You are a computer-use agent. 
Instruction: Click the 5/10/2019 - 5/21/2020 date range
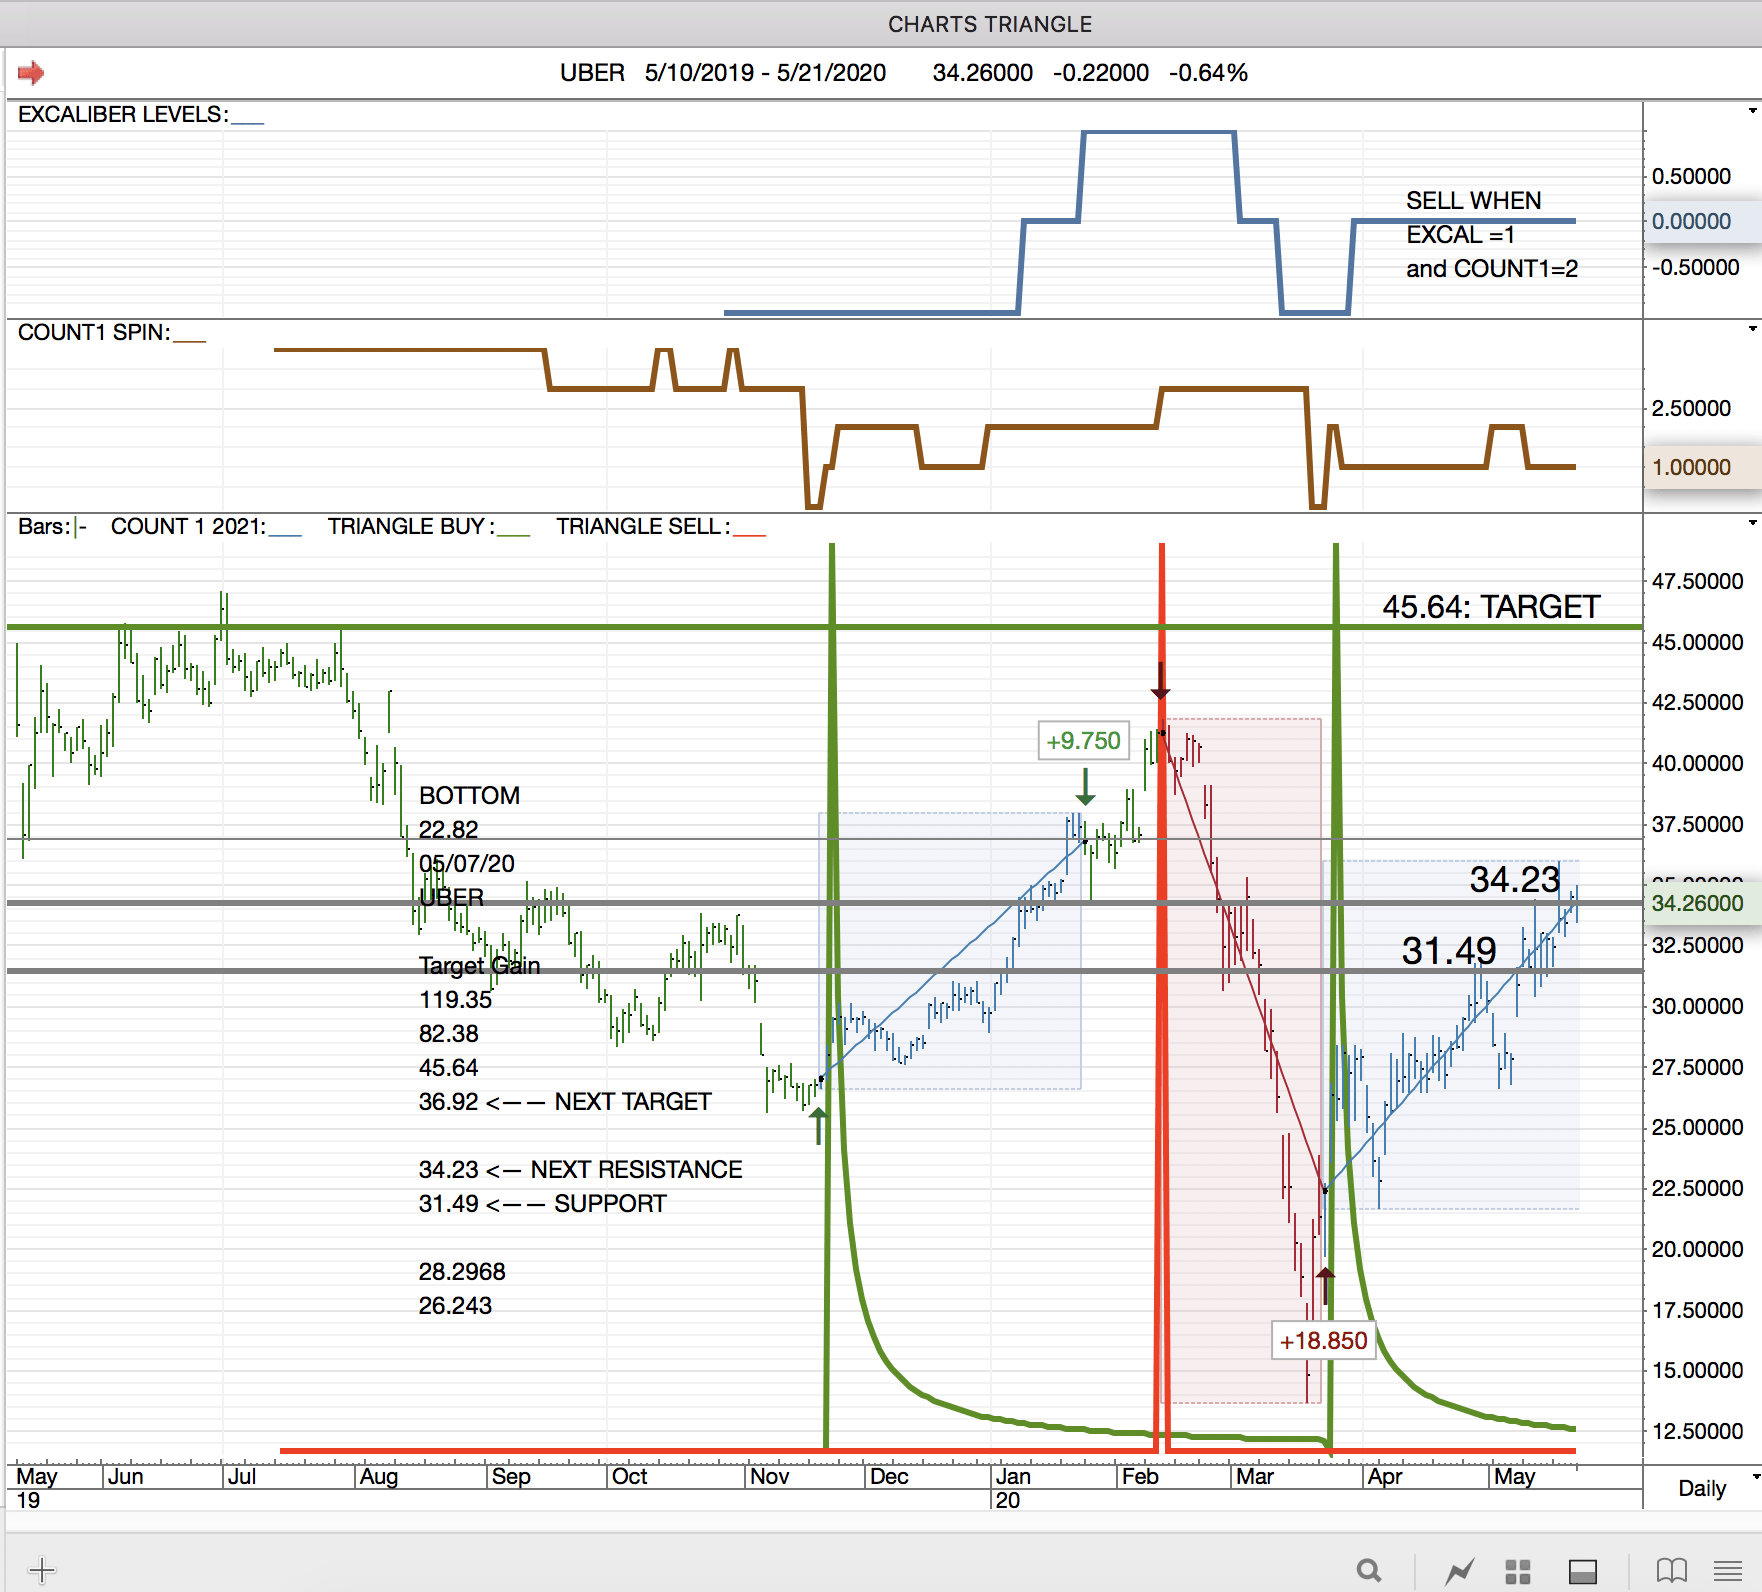pyautogui.click(x=765, y=73)
